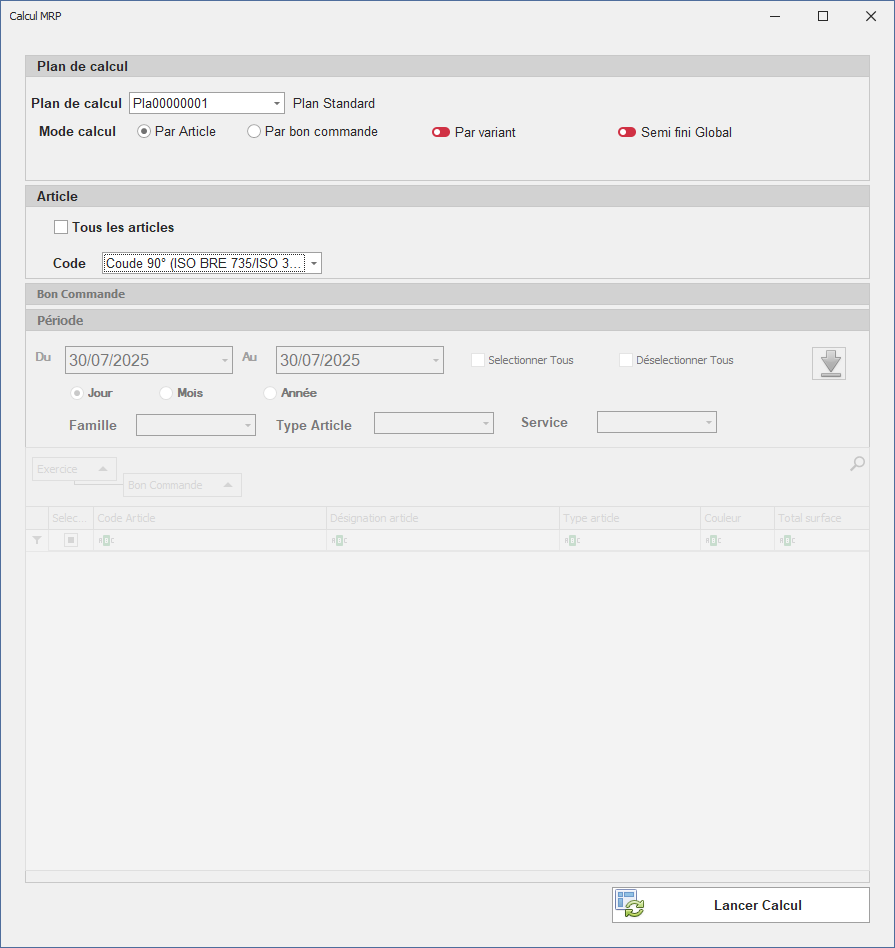Viewport: 895px width, 948px height.
Task: Click the grid filter funnel icon
Action: pyautogui.click(x=37, y=540)
